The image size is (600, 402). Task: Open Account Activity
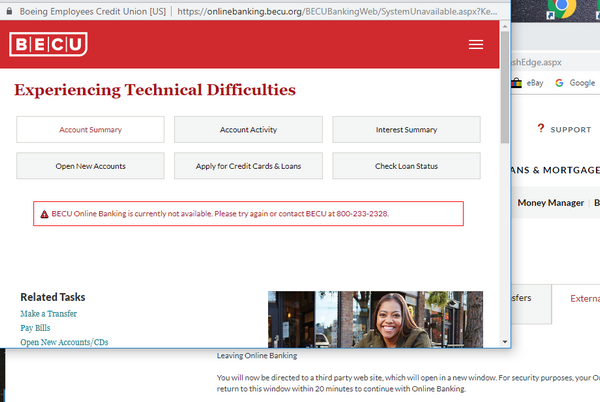click(x=248, y=130)
